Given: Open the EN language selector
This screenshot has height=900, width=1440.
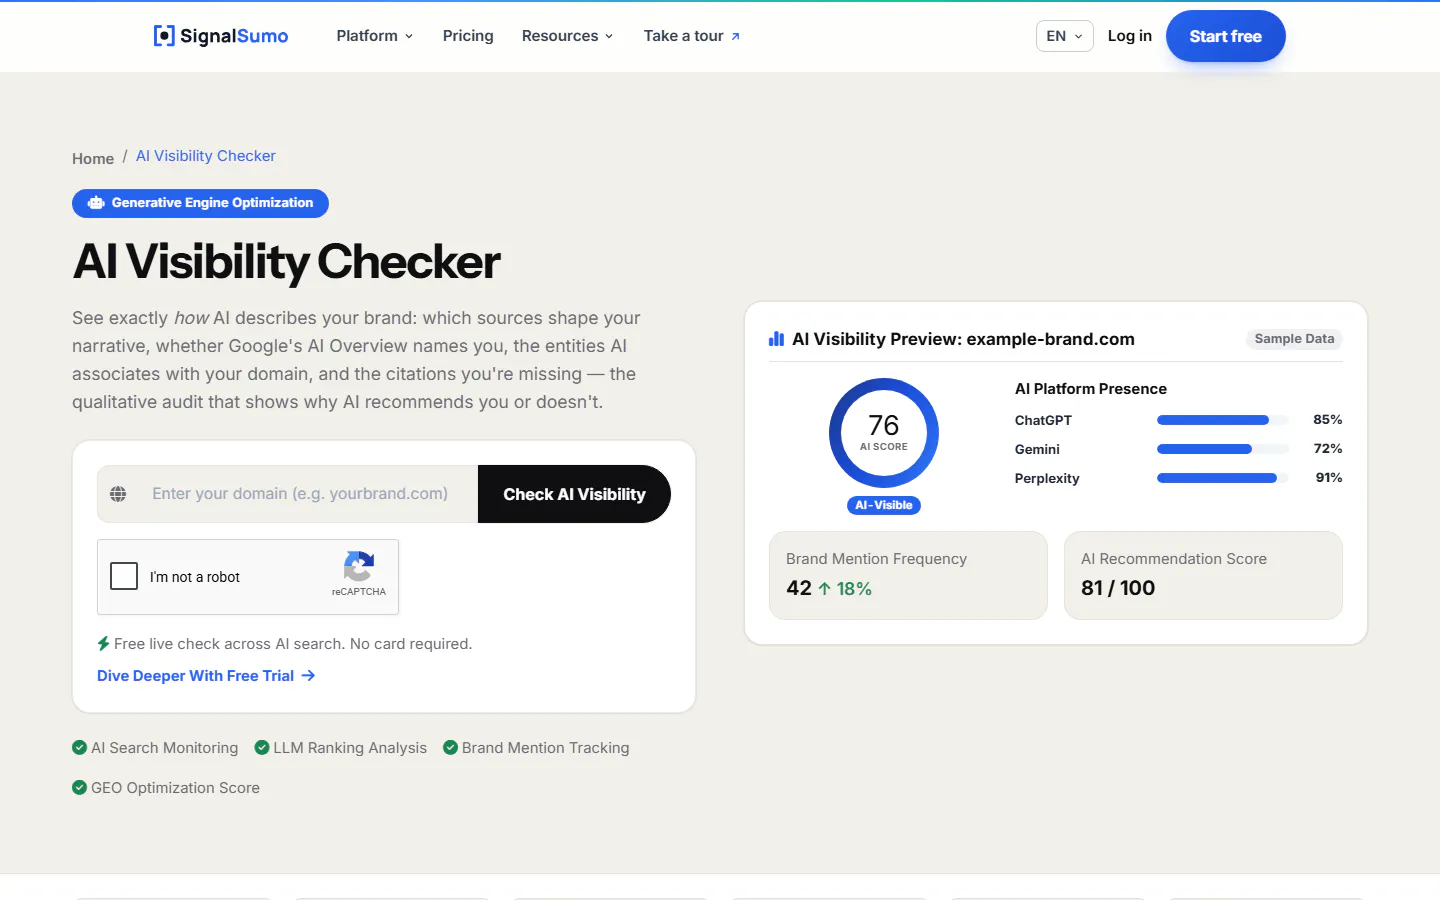Looking at the screenshot, I should [x=1065, y=36].
